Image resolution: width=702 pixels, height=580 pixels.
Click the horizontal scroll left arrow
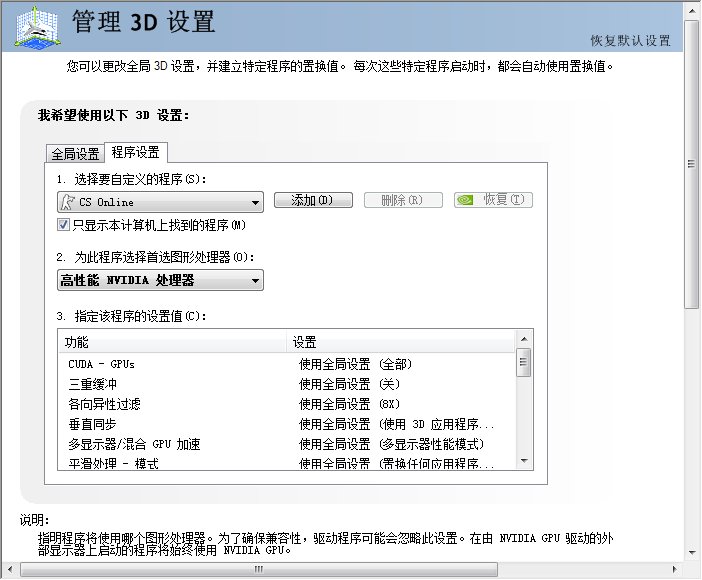pos(10,569)
